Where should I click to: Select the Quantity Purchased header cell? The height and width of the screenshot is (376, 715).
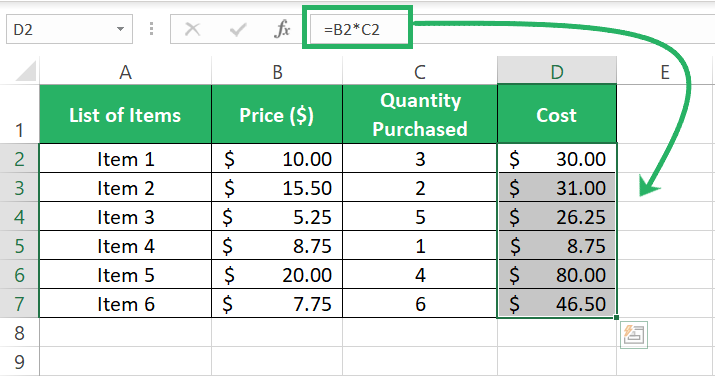(420, 114)
